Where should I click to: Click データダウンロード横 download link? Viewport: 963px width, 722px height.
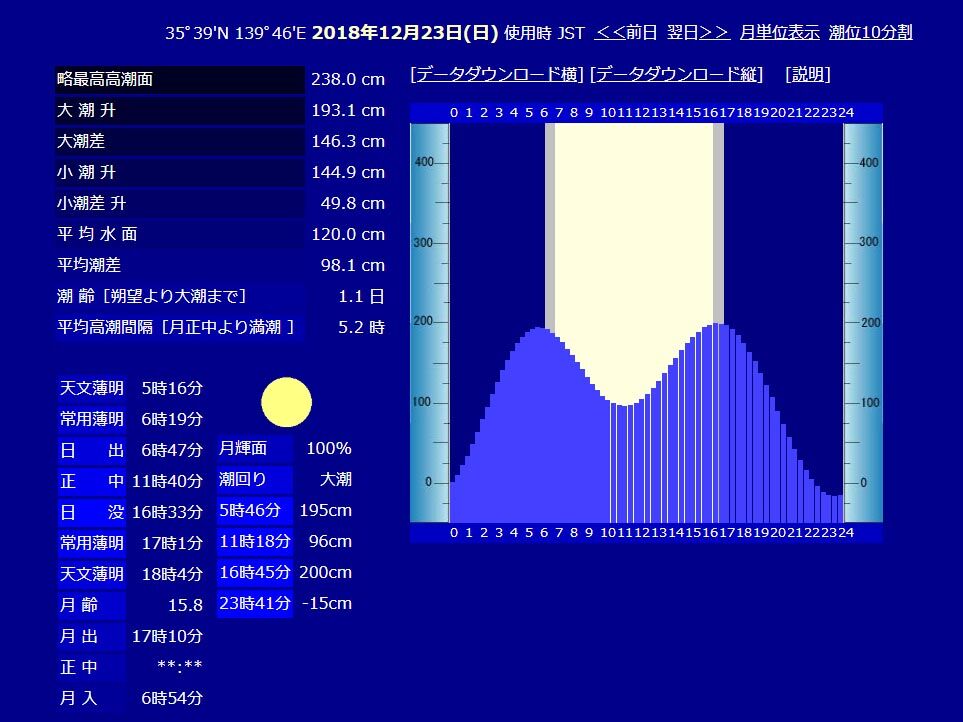[x=497, y=74]
